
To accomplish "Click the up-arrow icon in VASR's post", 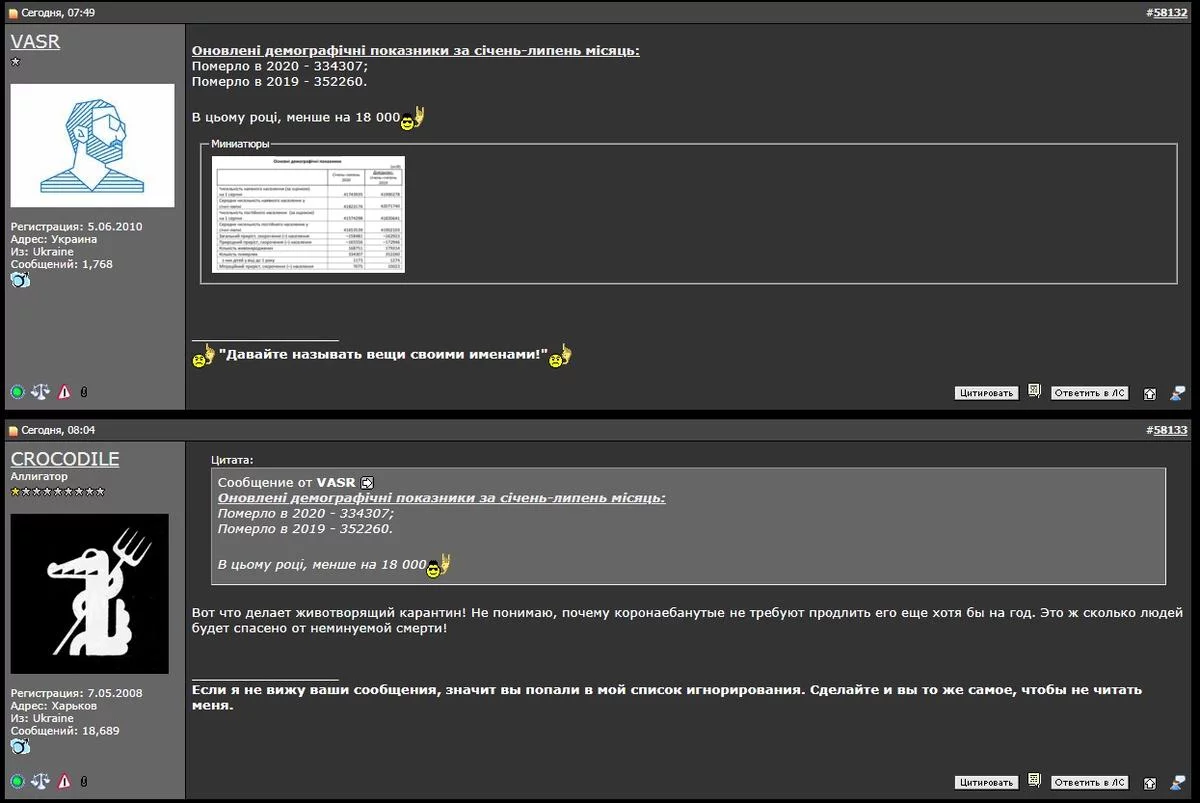I will 1150,394.
